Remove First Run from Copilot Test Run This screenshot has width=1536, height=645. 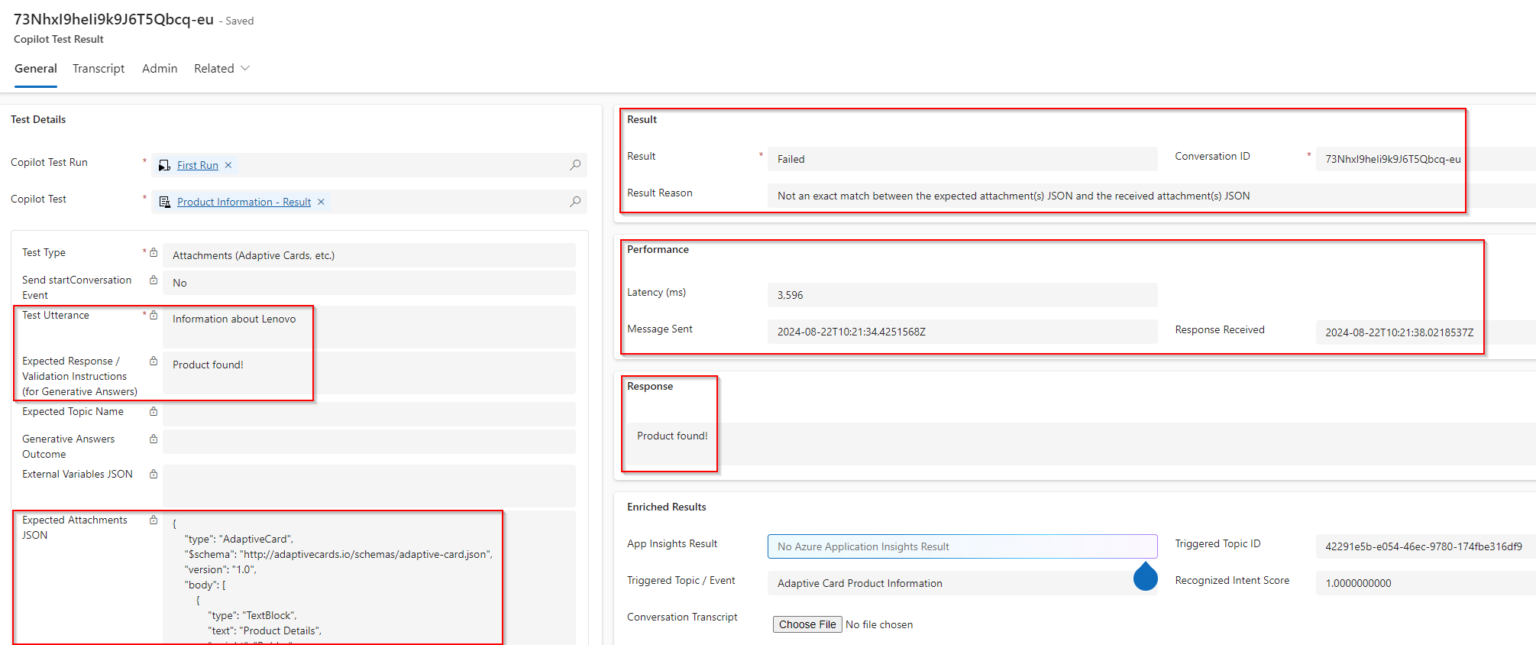pyautogui.click(x=228, y=165)
